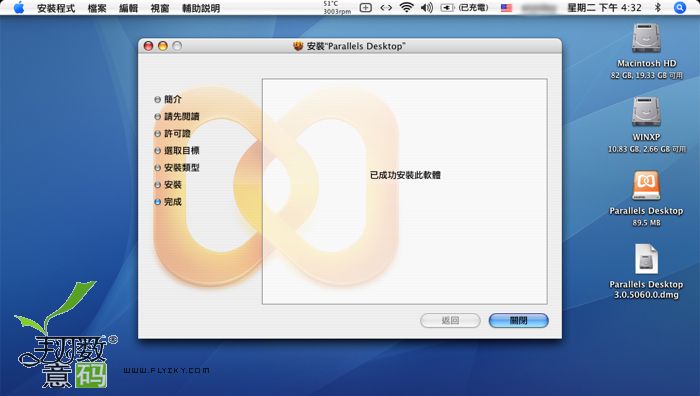700x396 pixels.
Task: Click the 已成功安裝此軟體 message
Action: tap(405, 175)
